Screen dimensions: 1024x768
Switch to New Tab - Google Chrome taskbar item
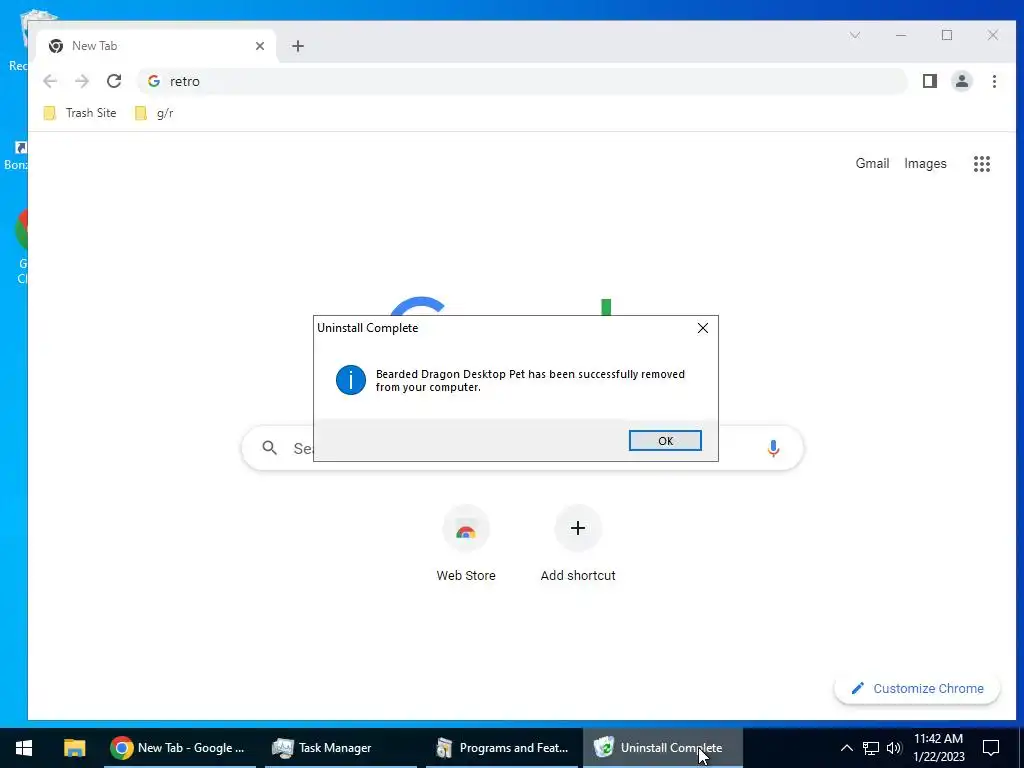tap(180, 748)
